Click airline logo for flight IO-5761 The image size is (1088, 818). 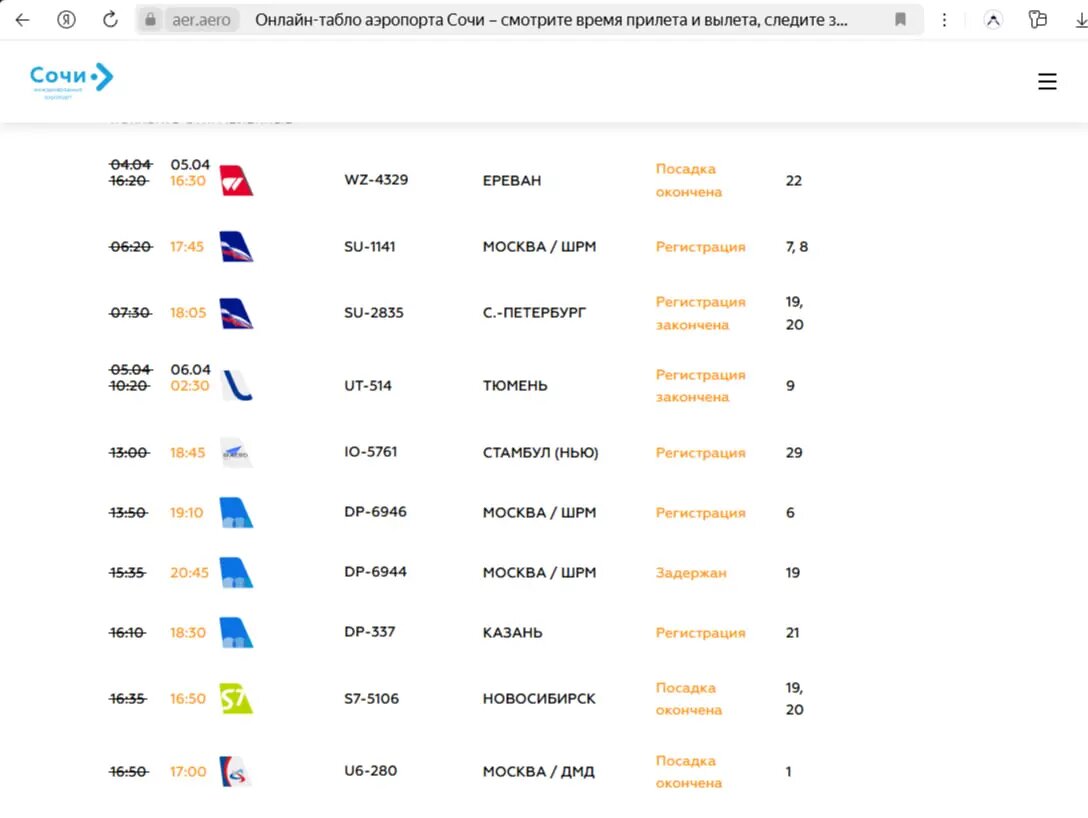click(236, 452)
